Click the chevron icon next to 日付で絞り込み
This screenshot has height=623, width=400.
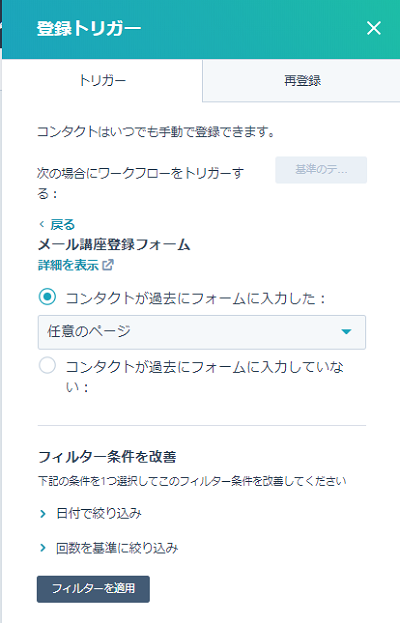(x=43, y=514)
